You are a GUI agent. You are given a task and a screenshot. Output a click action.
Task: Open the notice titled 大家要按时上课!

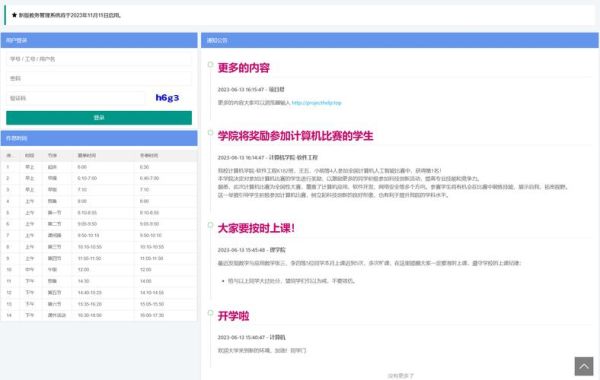(256, 228)
